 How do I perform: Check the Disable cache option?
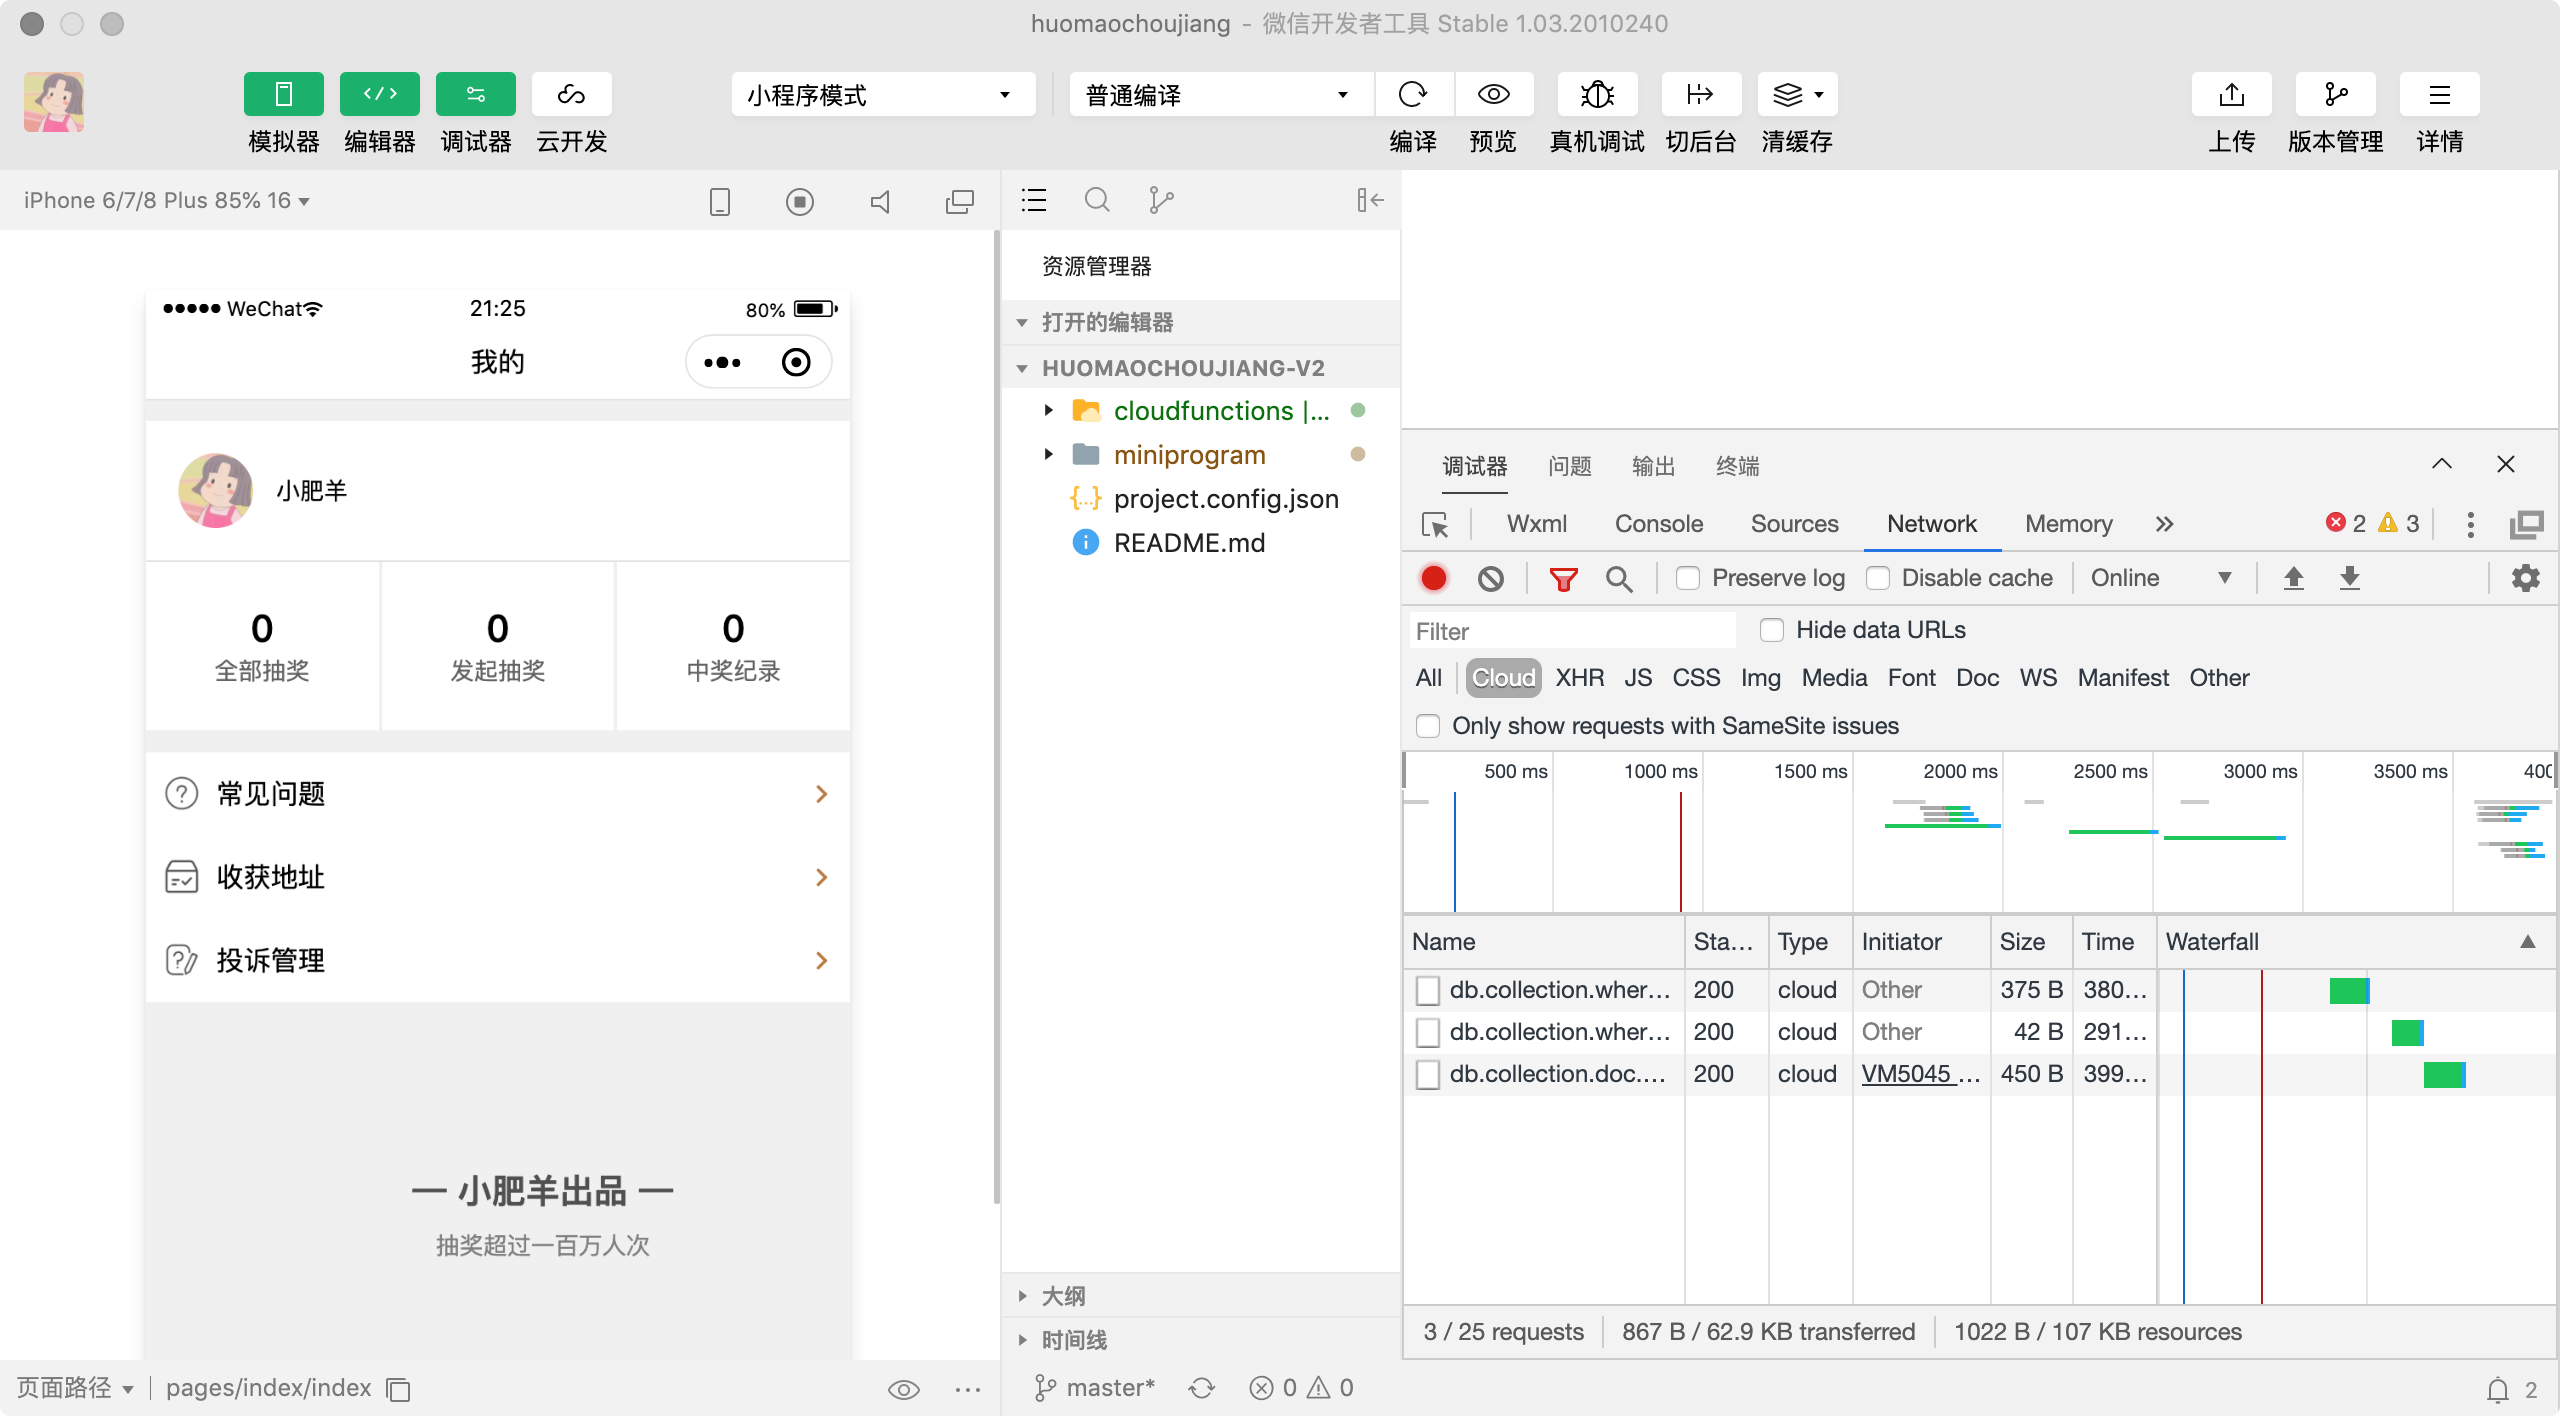[1877, 579]
